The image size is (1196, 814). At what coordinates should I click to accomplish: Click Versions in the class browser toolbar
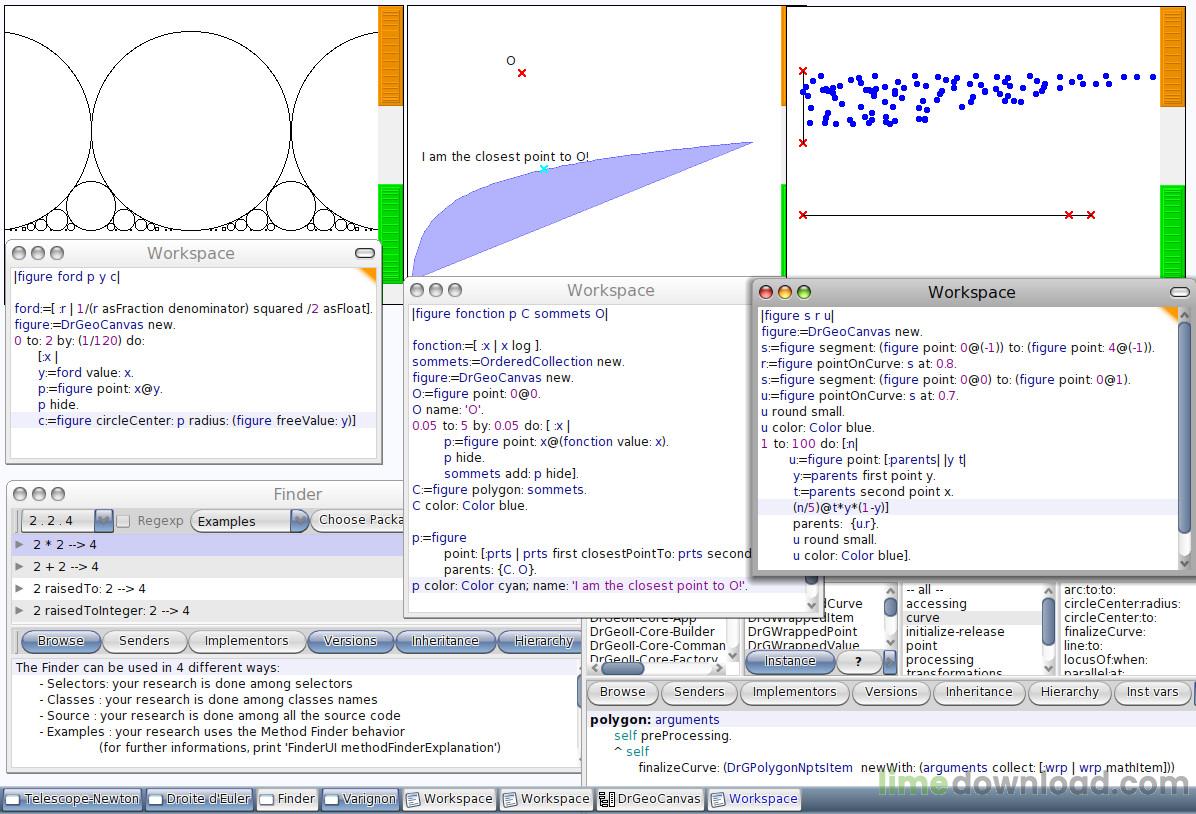pyautogui.click(x=891, y=692)
